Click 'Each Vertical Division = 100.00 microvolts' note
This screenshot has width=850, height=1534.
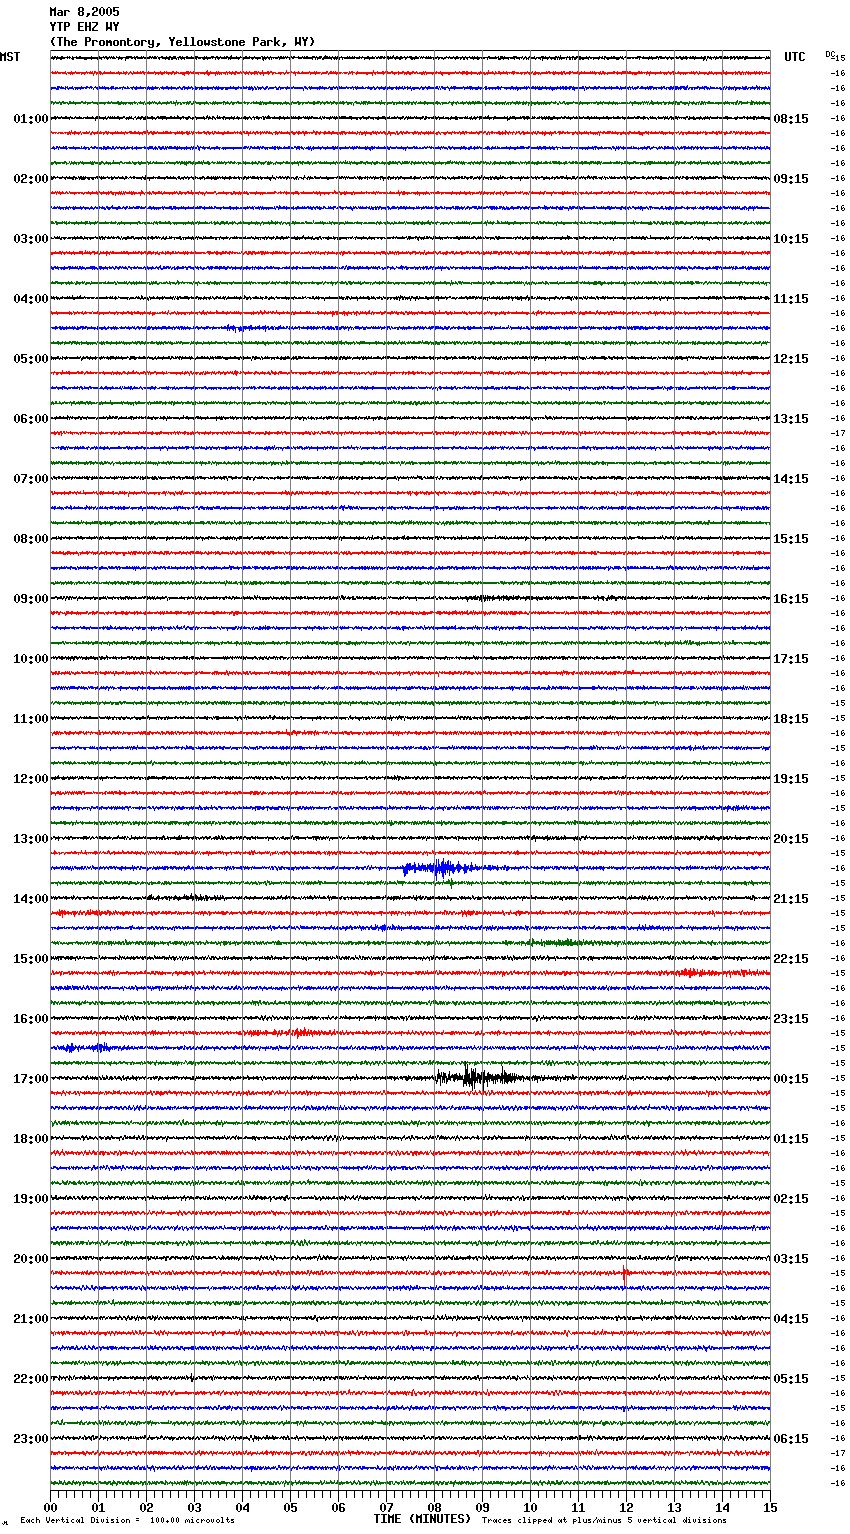128,1520
